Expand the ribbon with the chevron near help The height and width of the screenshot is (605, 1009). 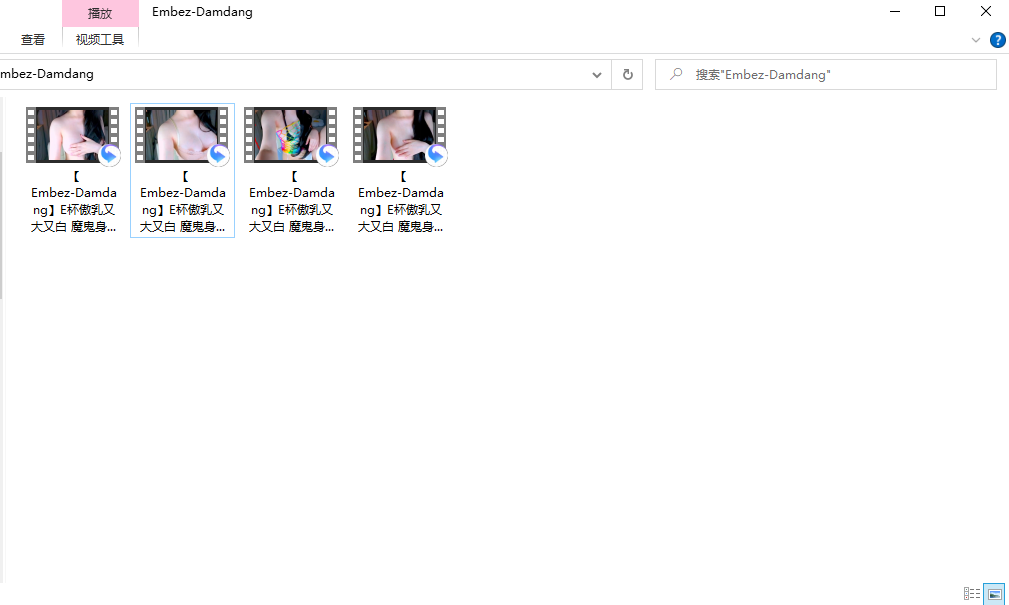tap(976, 40)
